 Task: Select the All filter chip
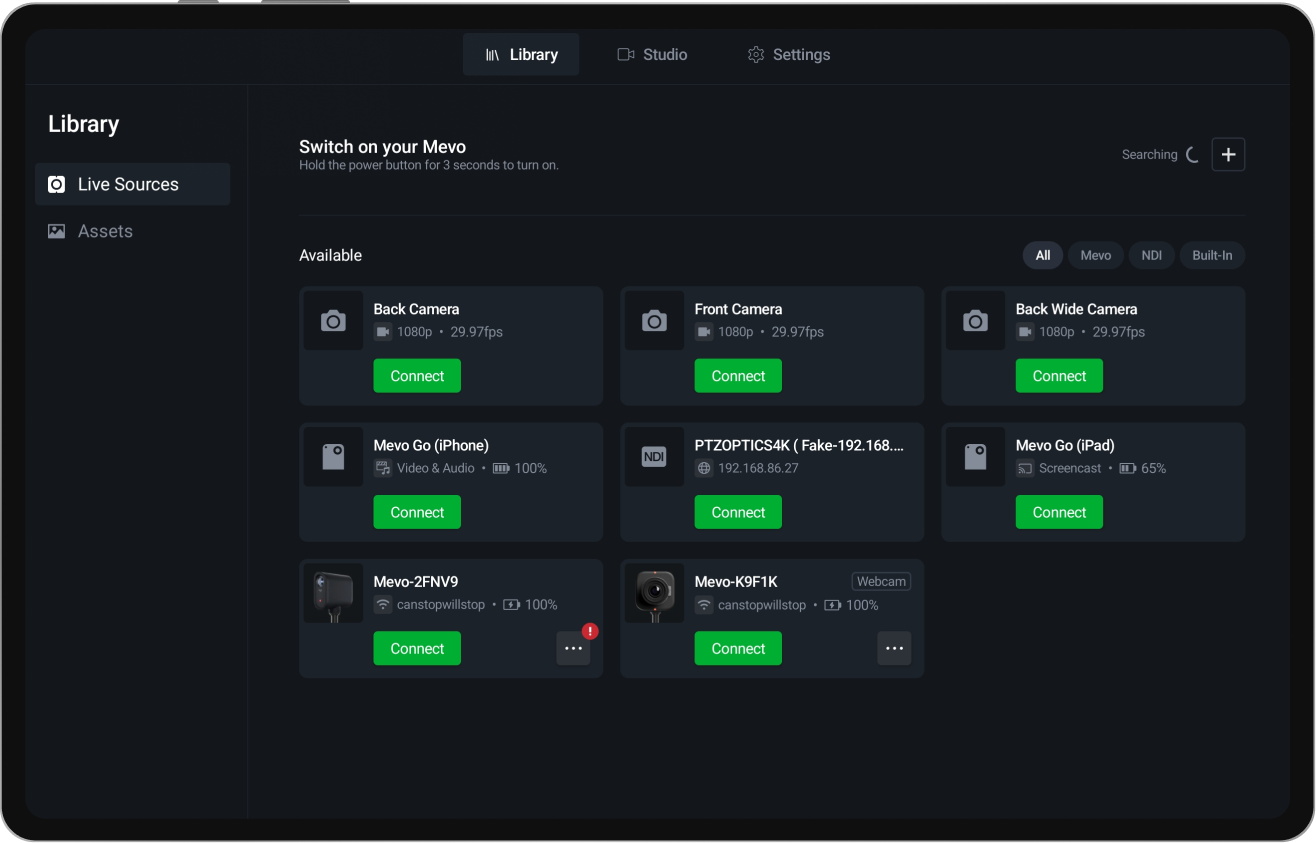click(1042, 255)
